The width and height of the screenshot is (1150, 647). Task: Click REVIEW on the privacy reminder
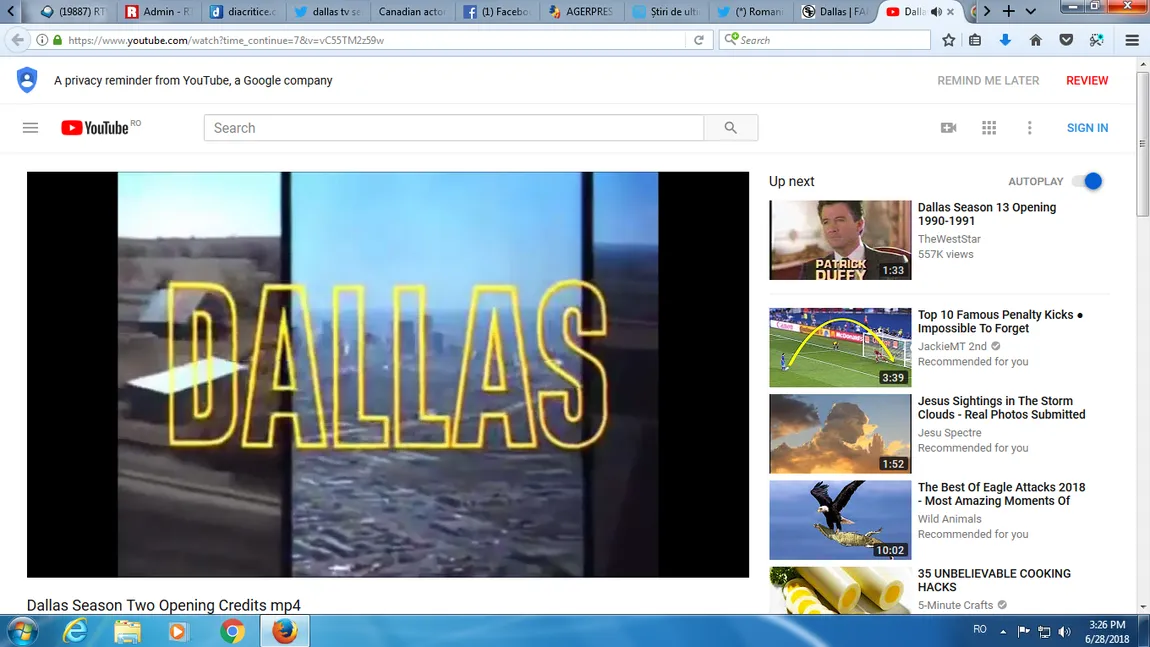click(x=1087, y=81)
